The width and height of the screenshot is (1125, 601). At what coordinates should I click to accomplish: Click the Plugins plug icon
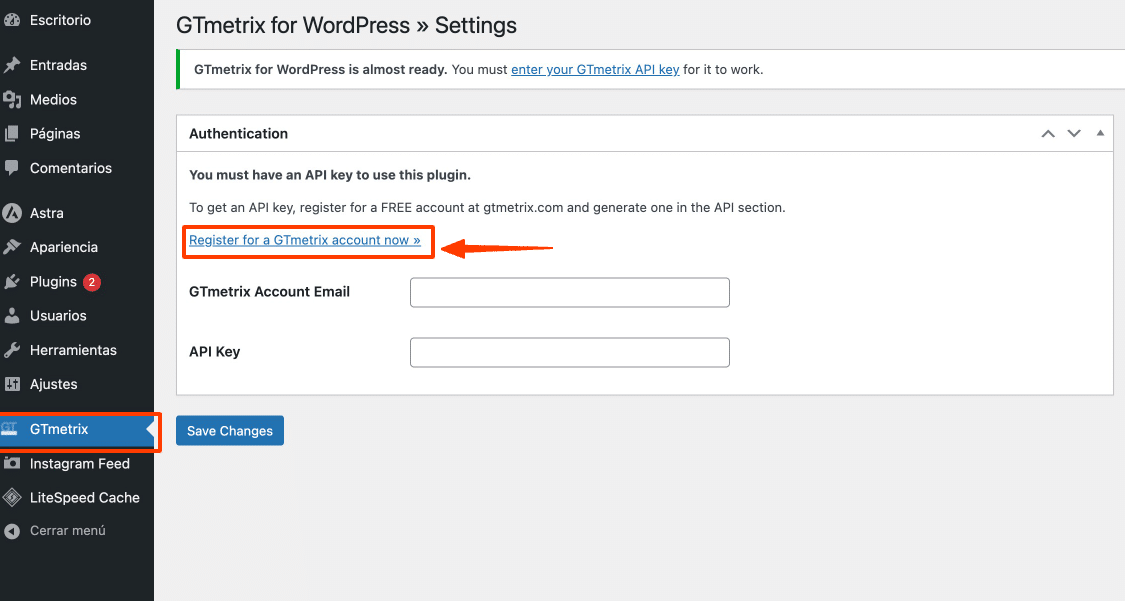(x=11, y=282)
